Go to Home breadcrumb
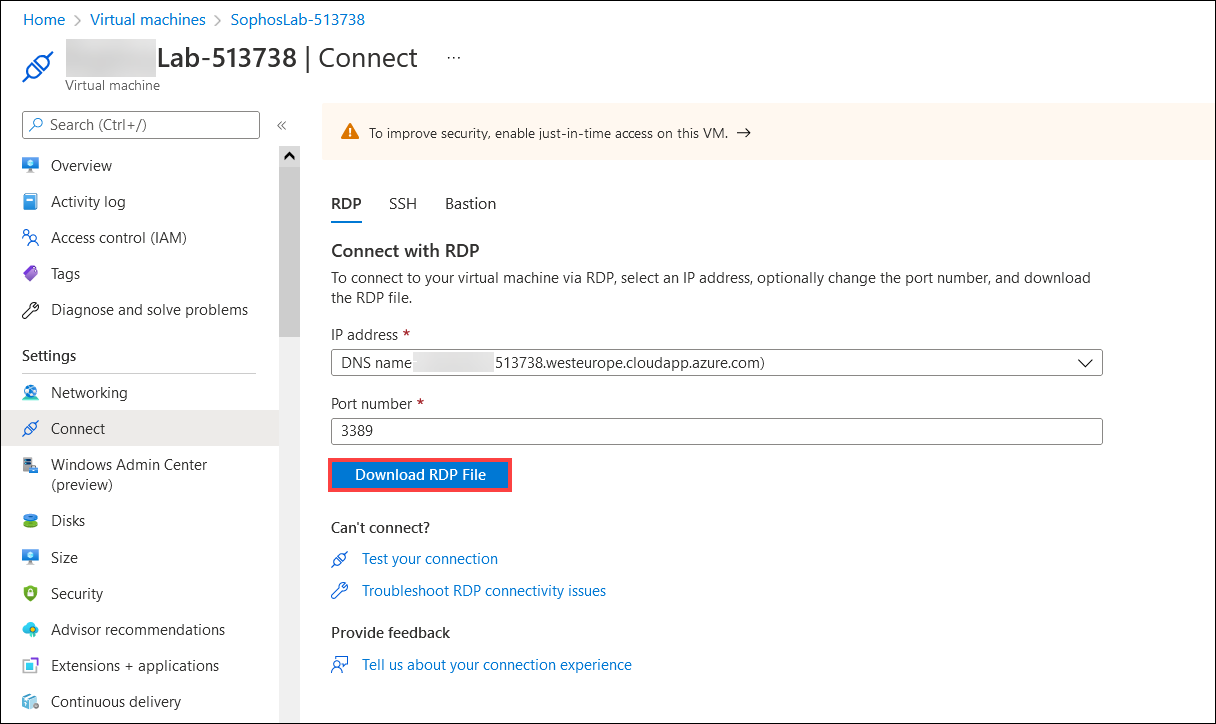 (44, 19)
